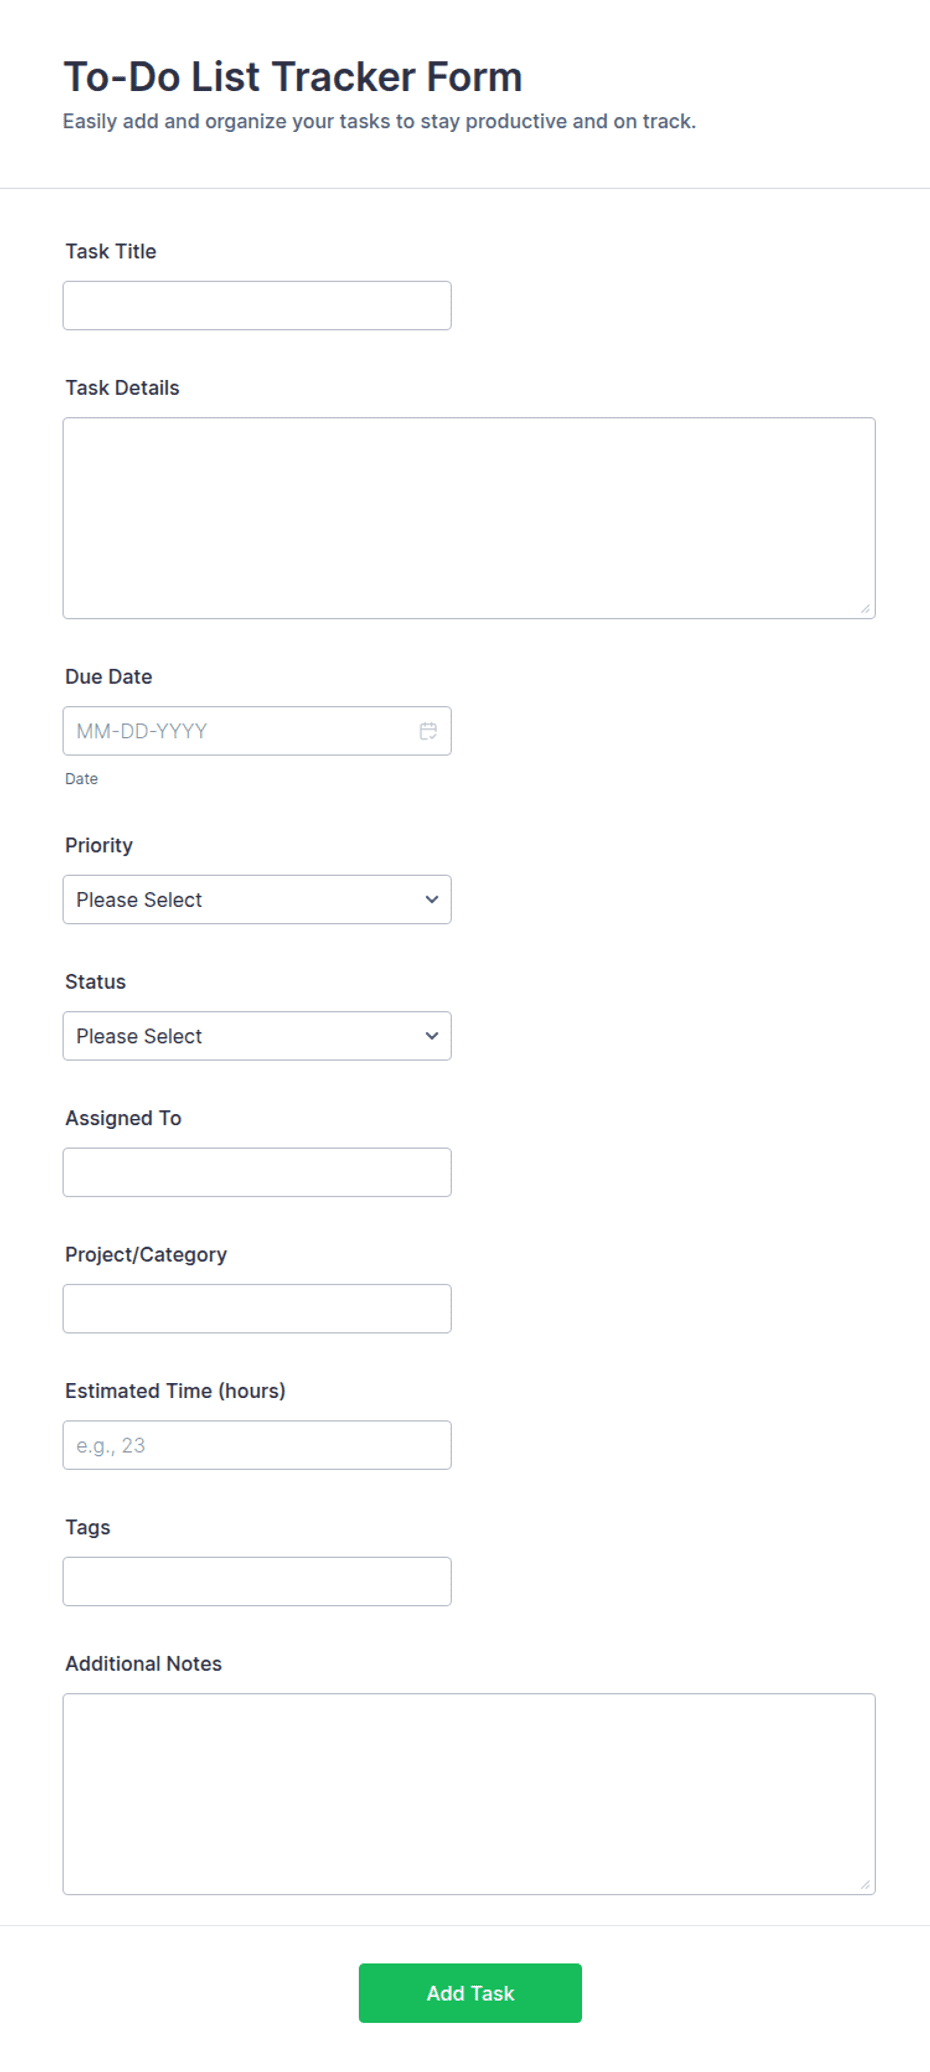Click the To-Do List Tracker Form heading
Image resolution: width=930 pixels, height=2072 pixels.
click(293, 77)
